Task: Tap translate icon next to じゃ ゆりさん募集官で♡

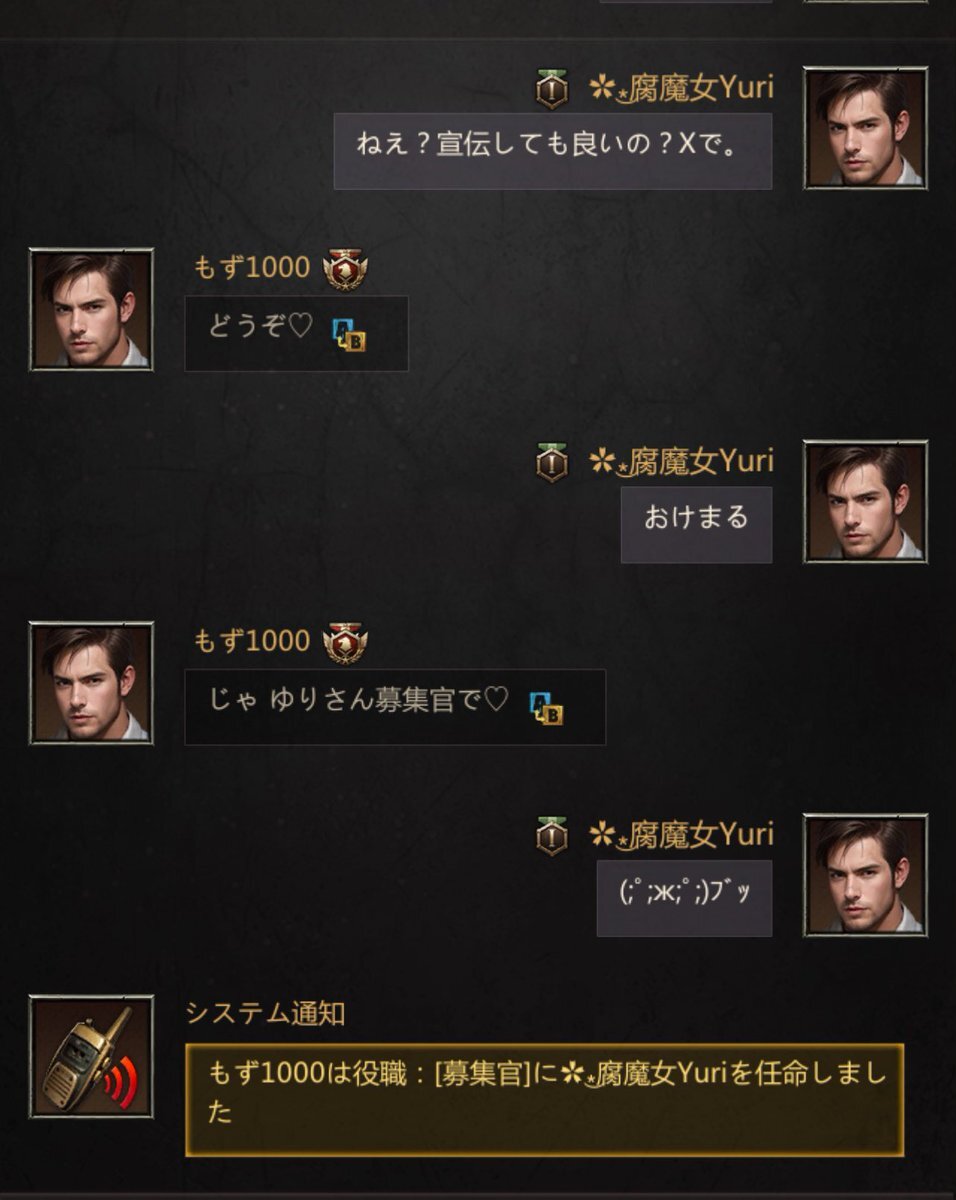Action: (x=546, y=707)
